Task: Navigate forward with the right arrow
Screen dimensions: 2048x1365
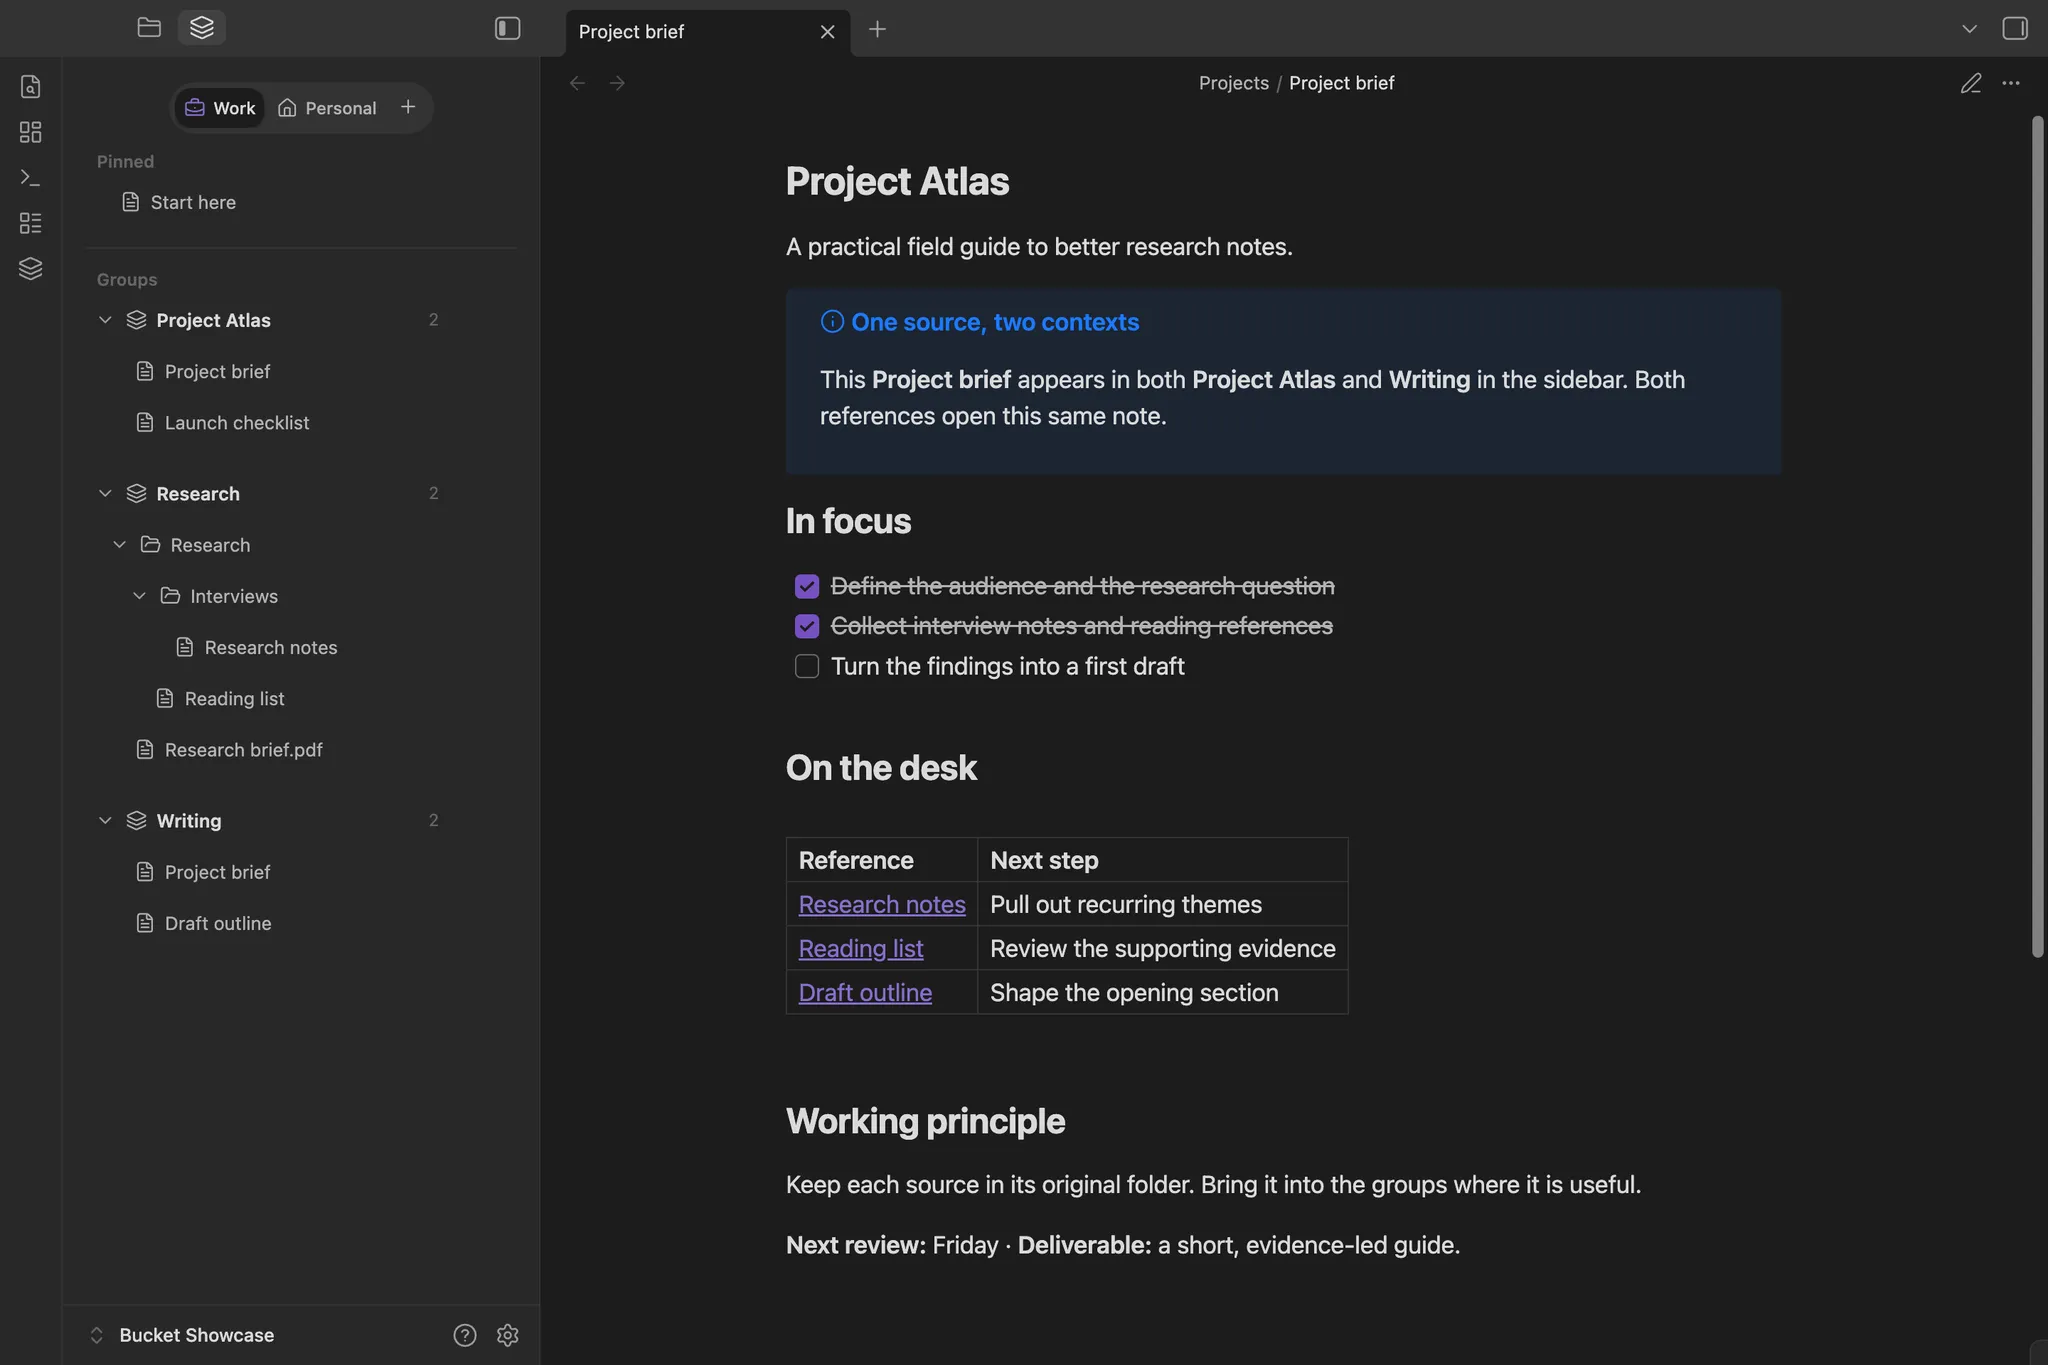Action: pos(617,83)
